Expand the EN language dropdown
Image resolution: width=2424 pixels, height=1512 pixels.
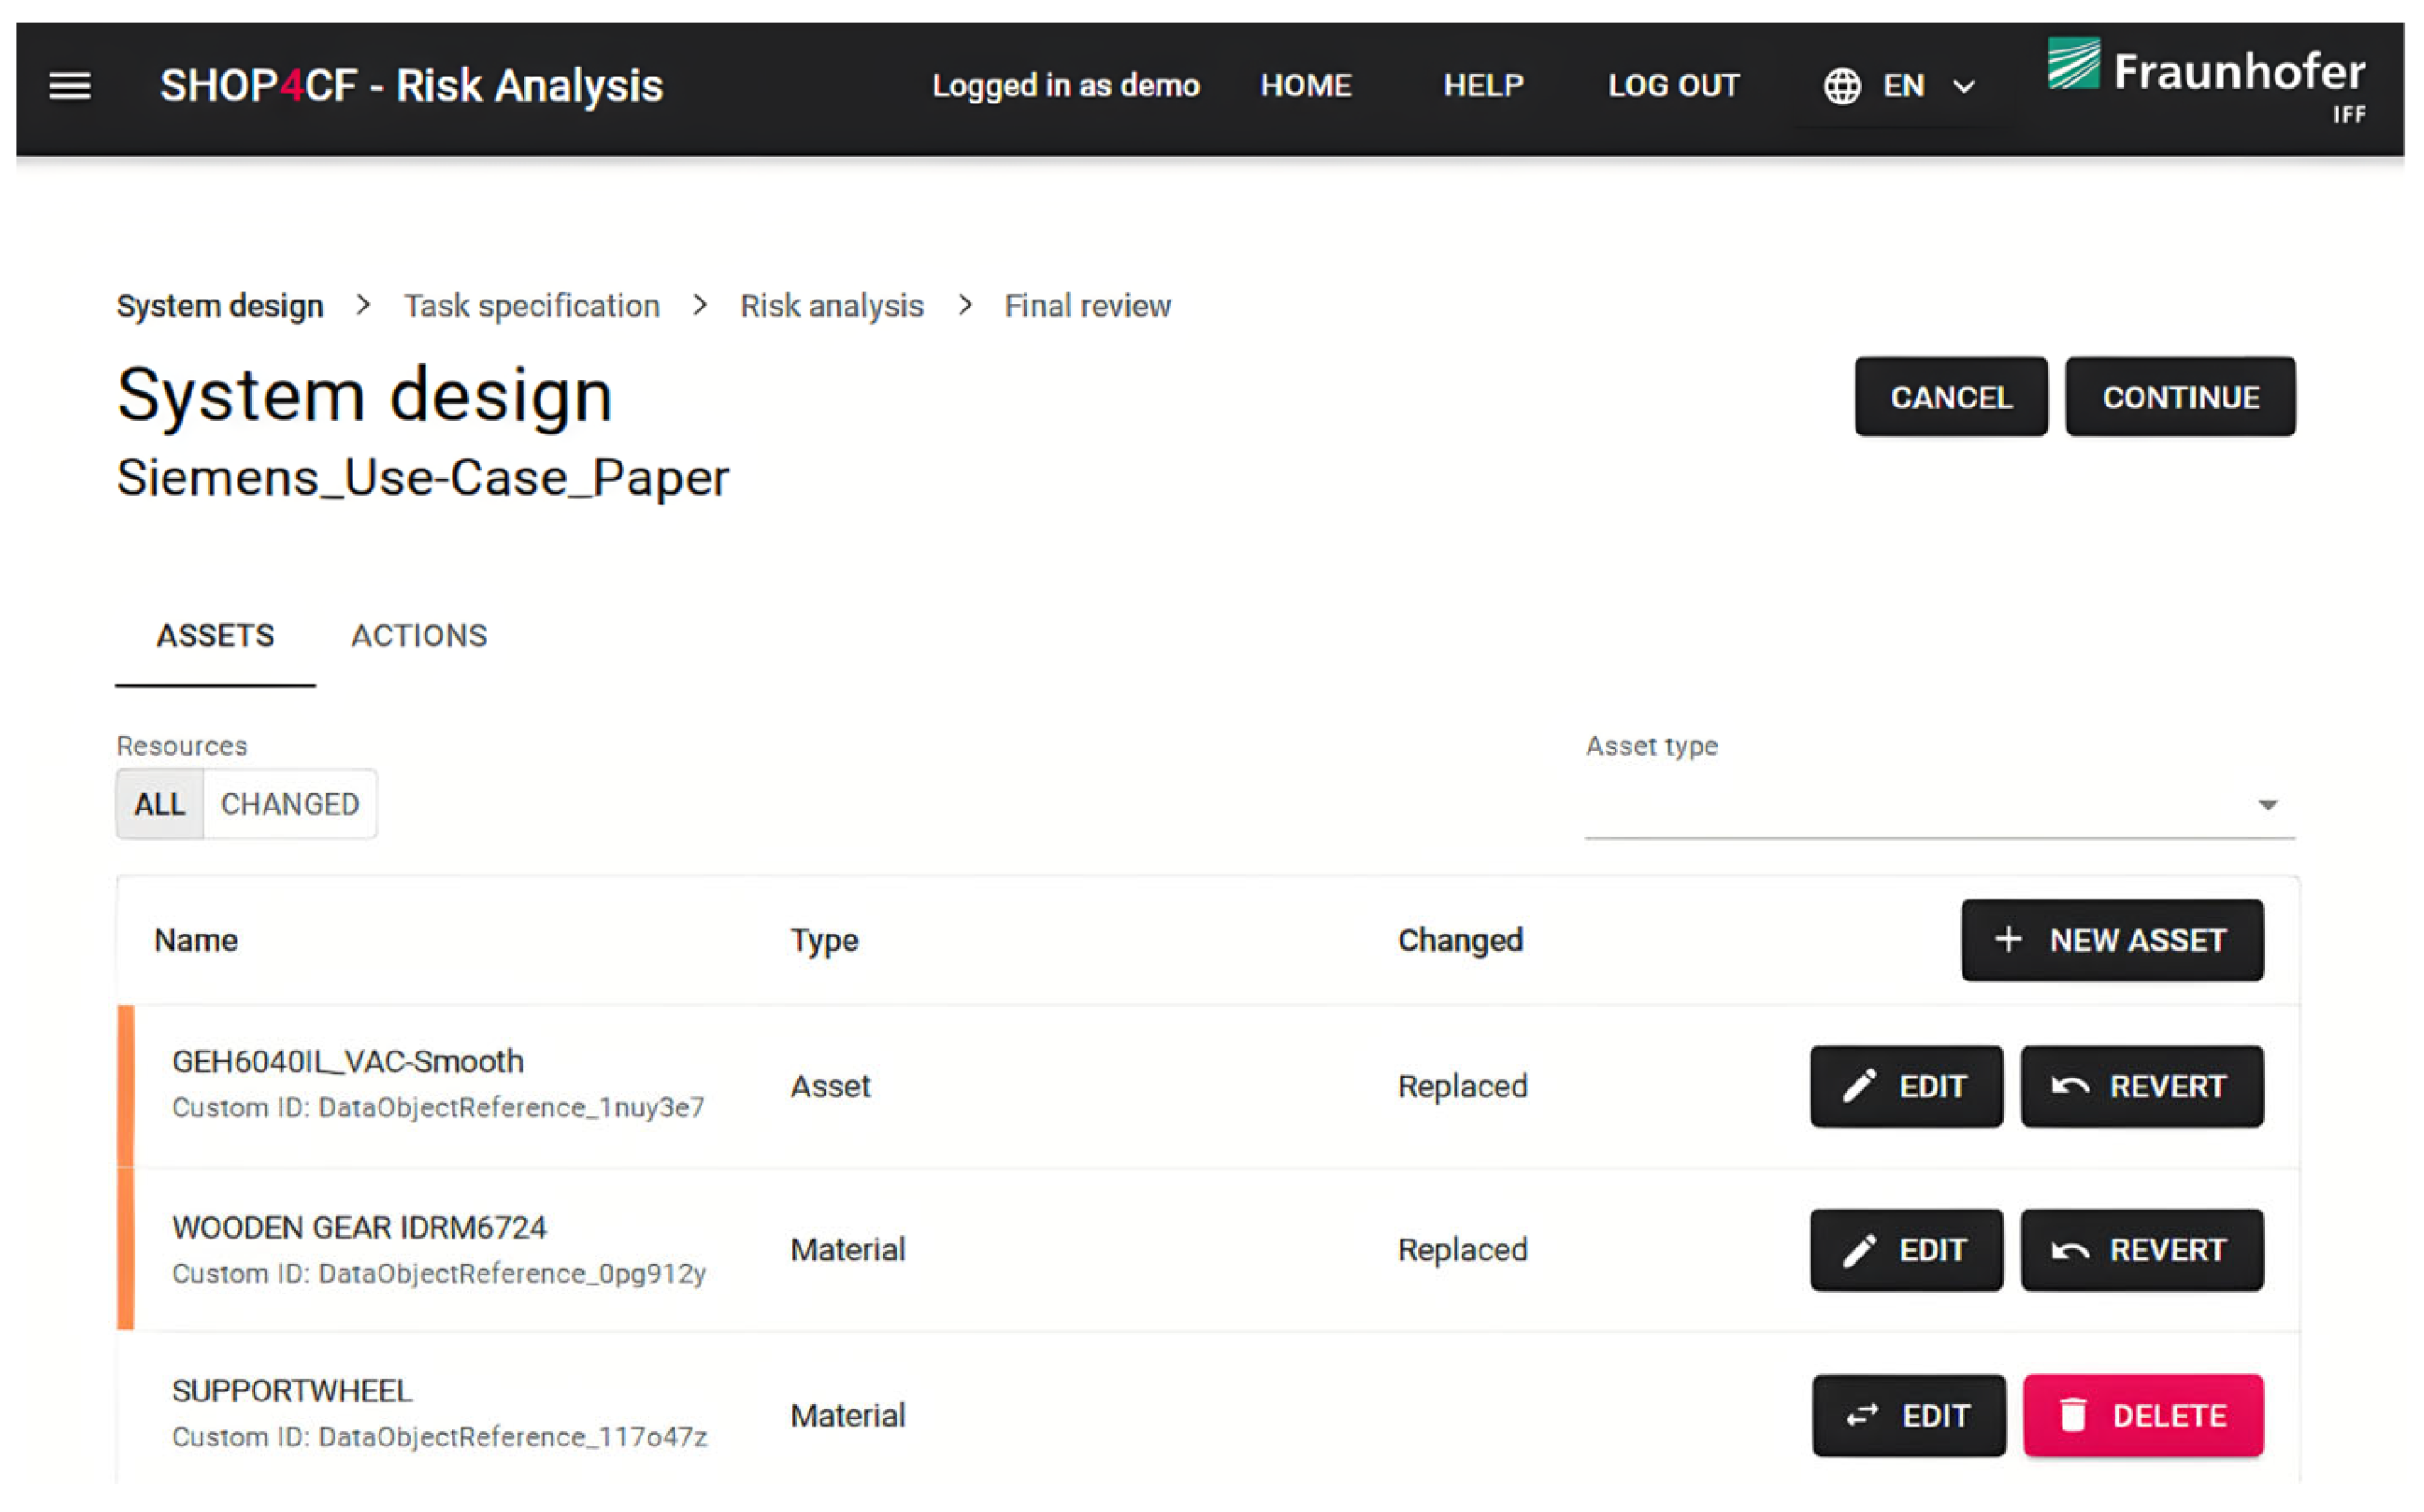click(1964, 87)
